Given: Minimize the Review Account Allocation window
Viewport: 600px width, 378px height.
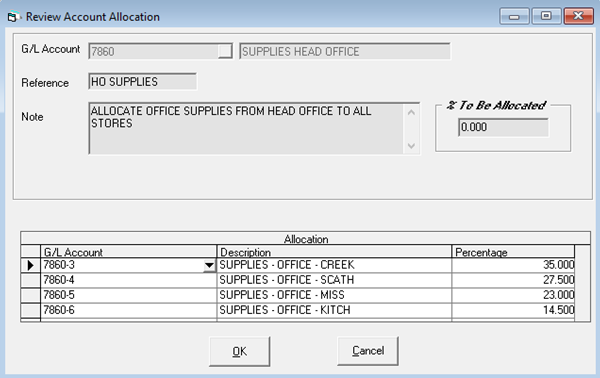Looking at the screenshot, I should tap(514, 16).
